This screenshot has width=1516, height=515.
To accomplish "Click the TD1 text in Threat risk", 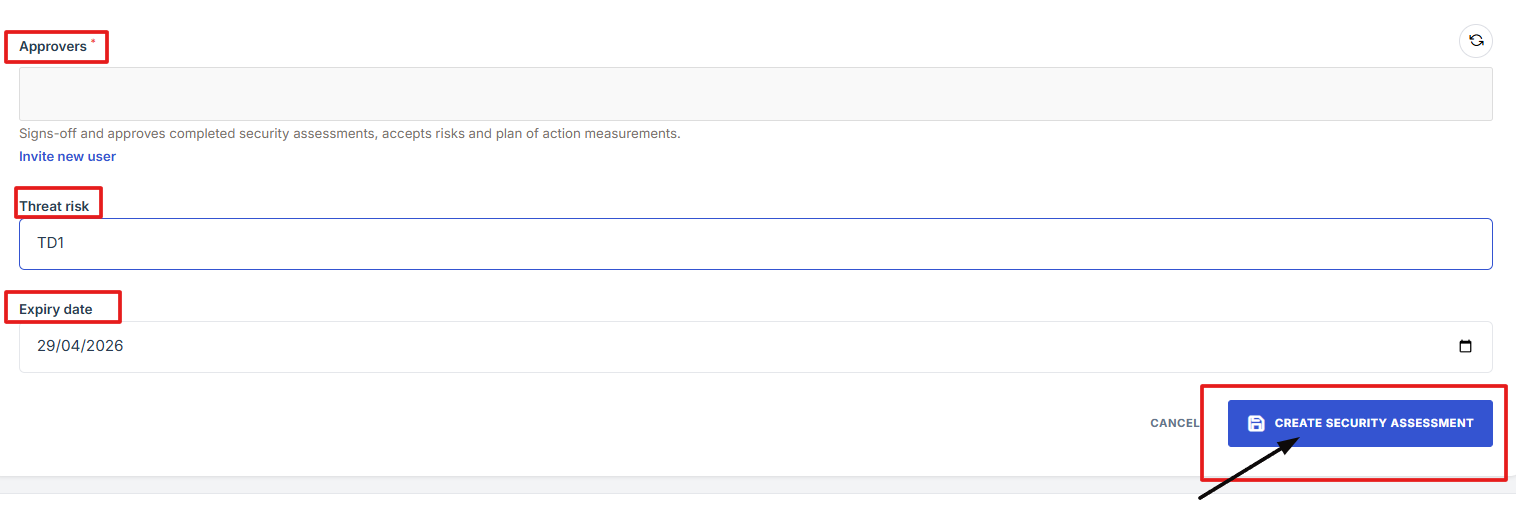I will (51, 243).
